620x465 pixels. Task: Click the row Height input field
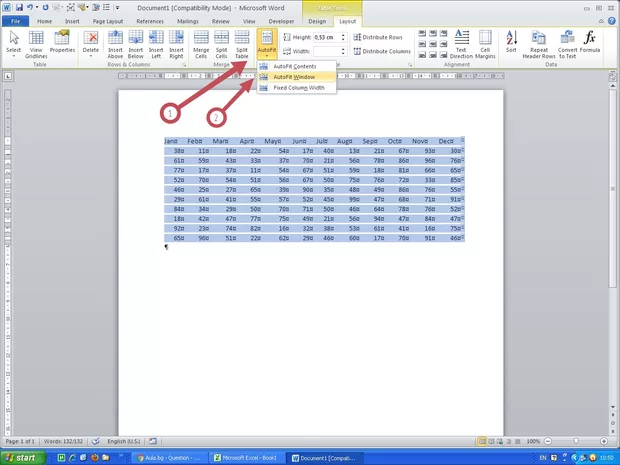pos(327,37)
